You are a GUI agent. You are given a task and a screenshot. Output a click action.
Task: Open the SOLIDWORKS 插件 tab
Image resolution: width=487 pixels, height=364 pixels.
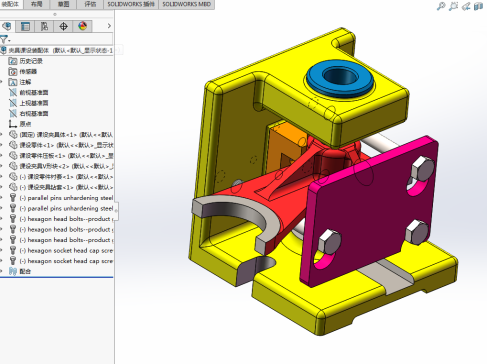(x=131, y=4)
